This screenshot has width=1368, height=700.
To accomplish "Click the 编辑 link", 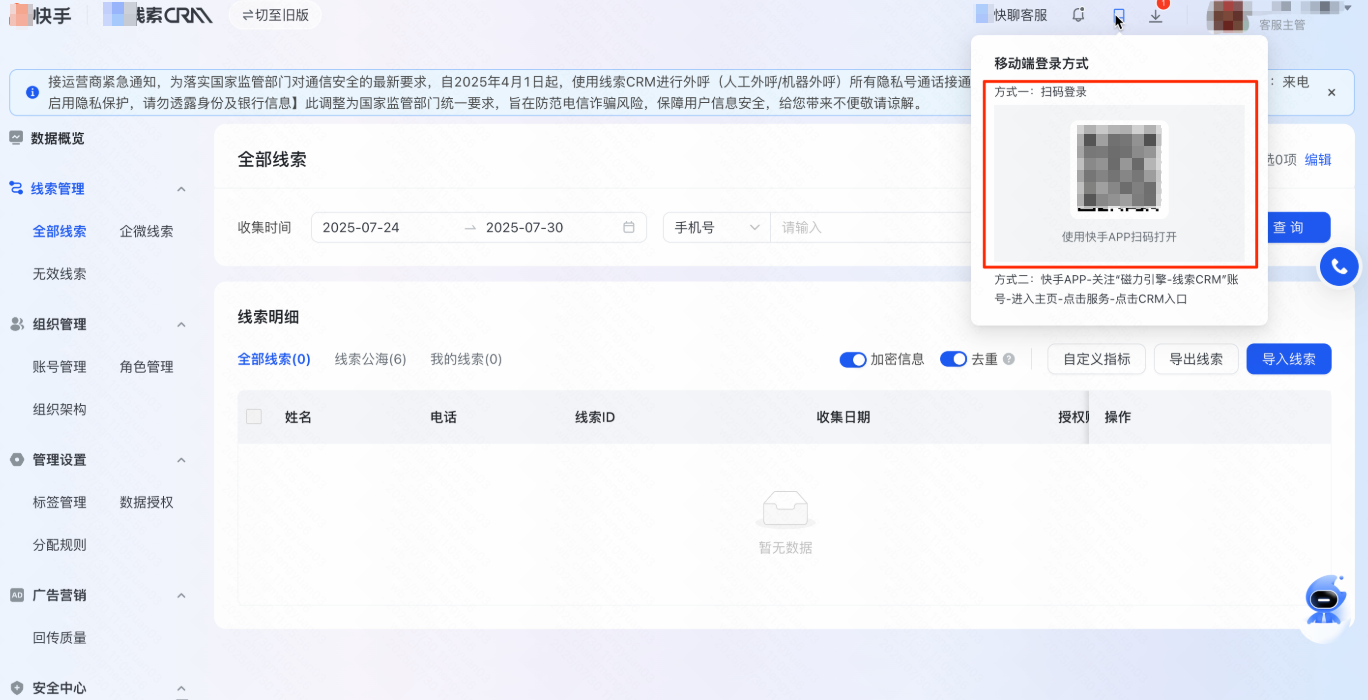I will coord(1318,160).
